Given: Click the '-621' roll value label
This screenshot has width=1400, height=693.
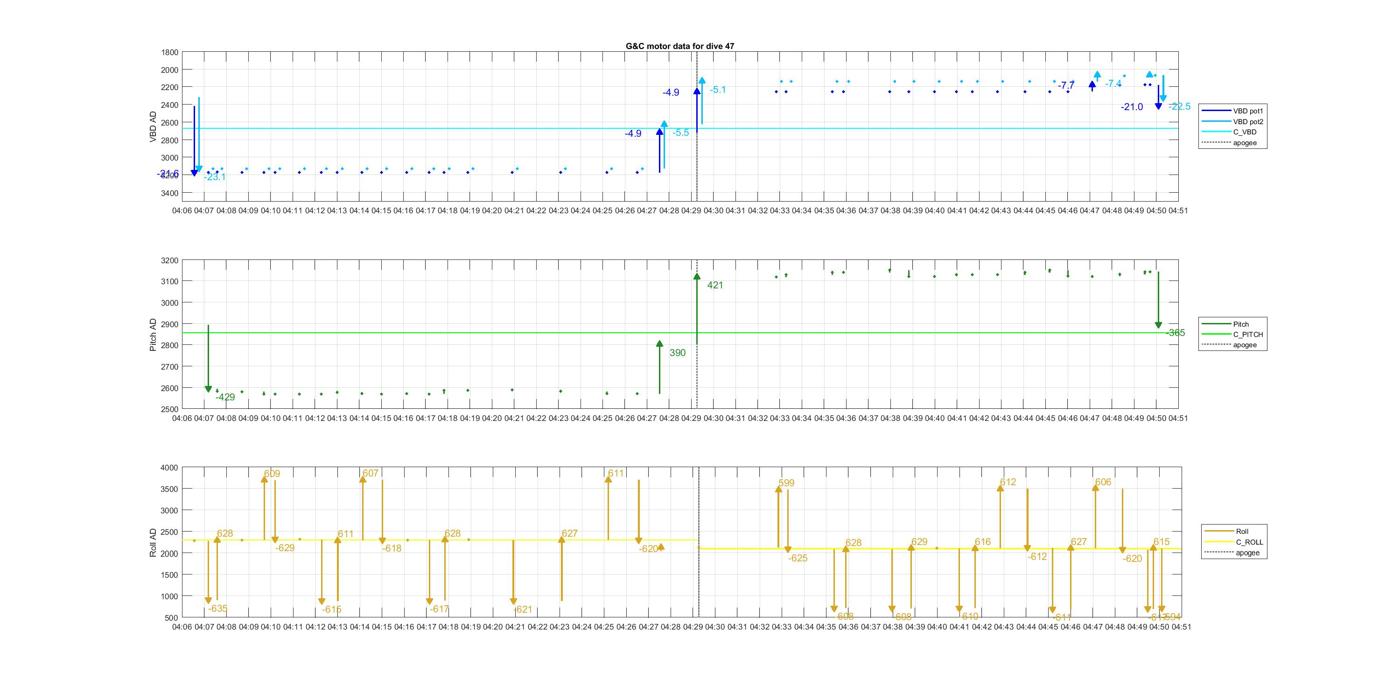Looking at the screenshot, I should (523, 610).
